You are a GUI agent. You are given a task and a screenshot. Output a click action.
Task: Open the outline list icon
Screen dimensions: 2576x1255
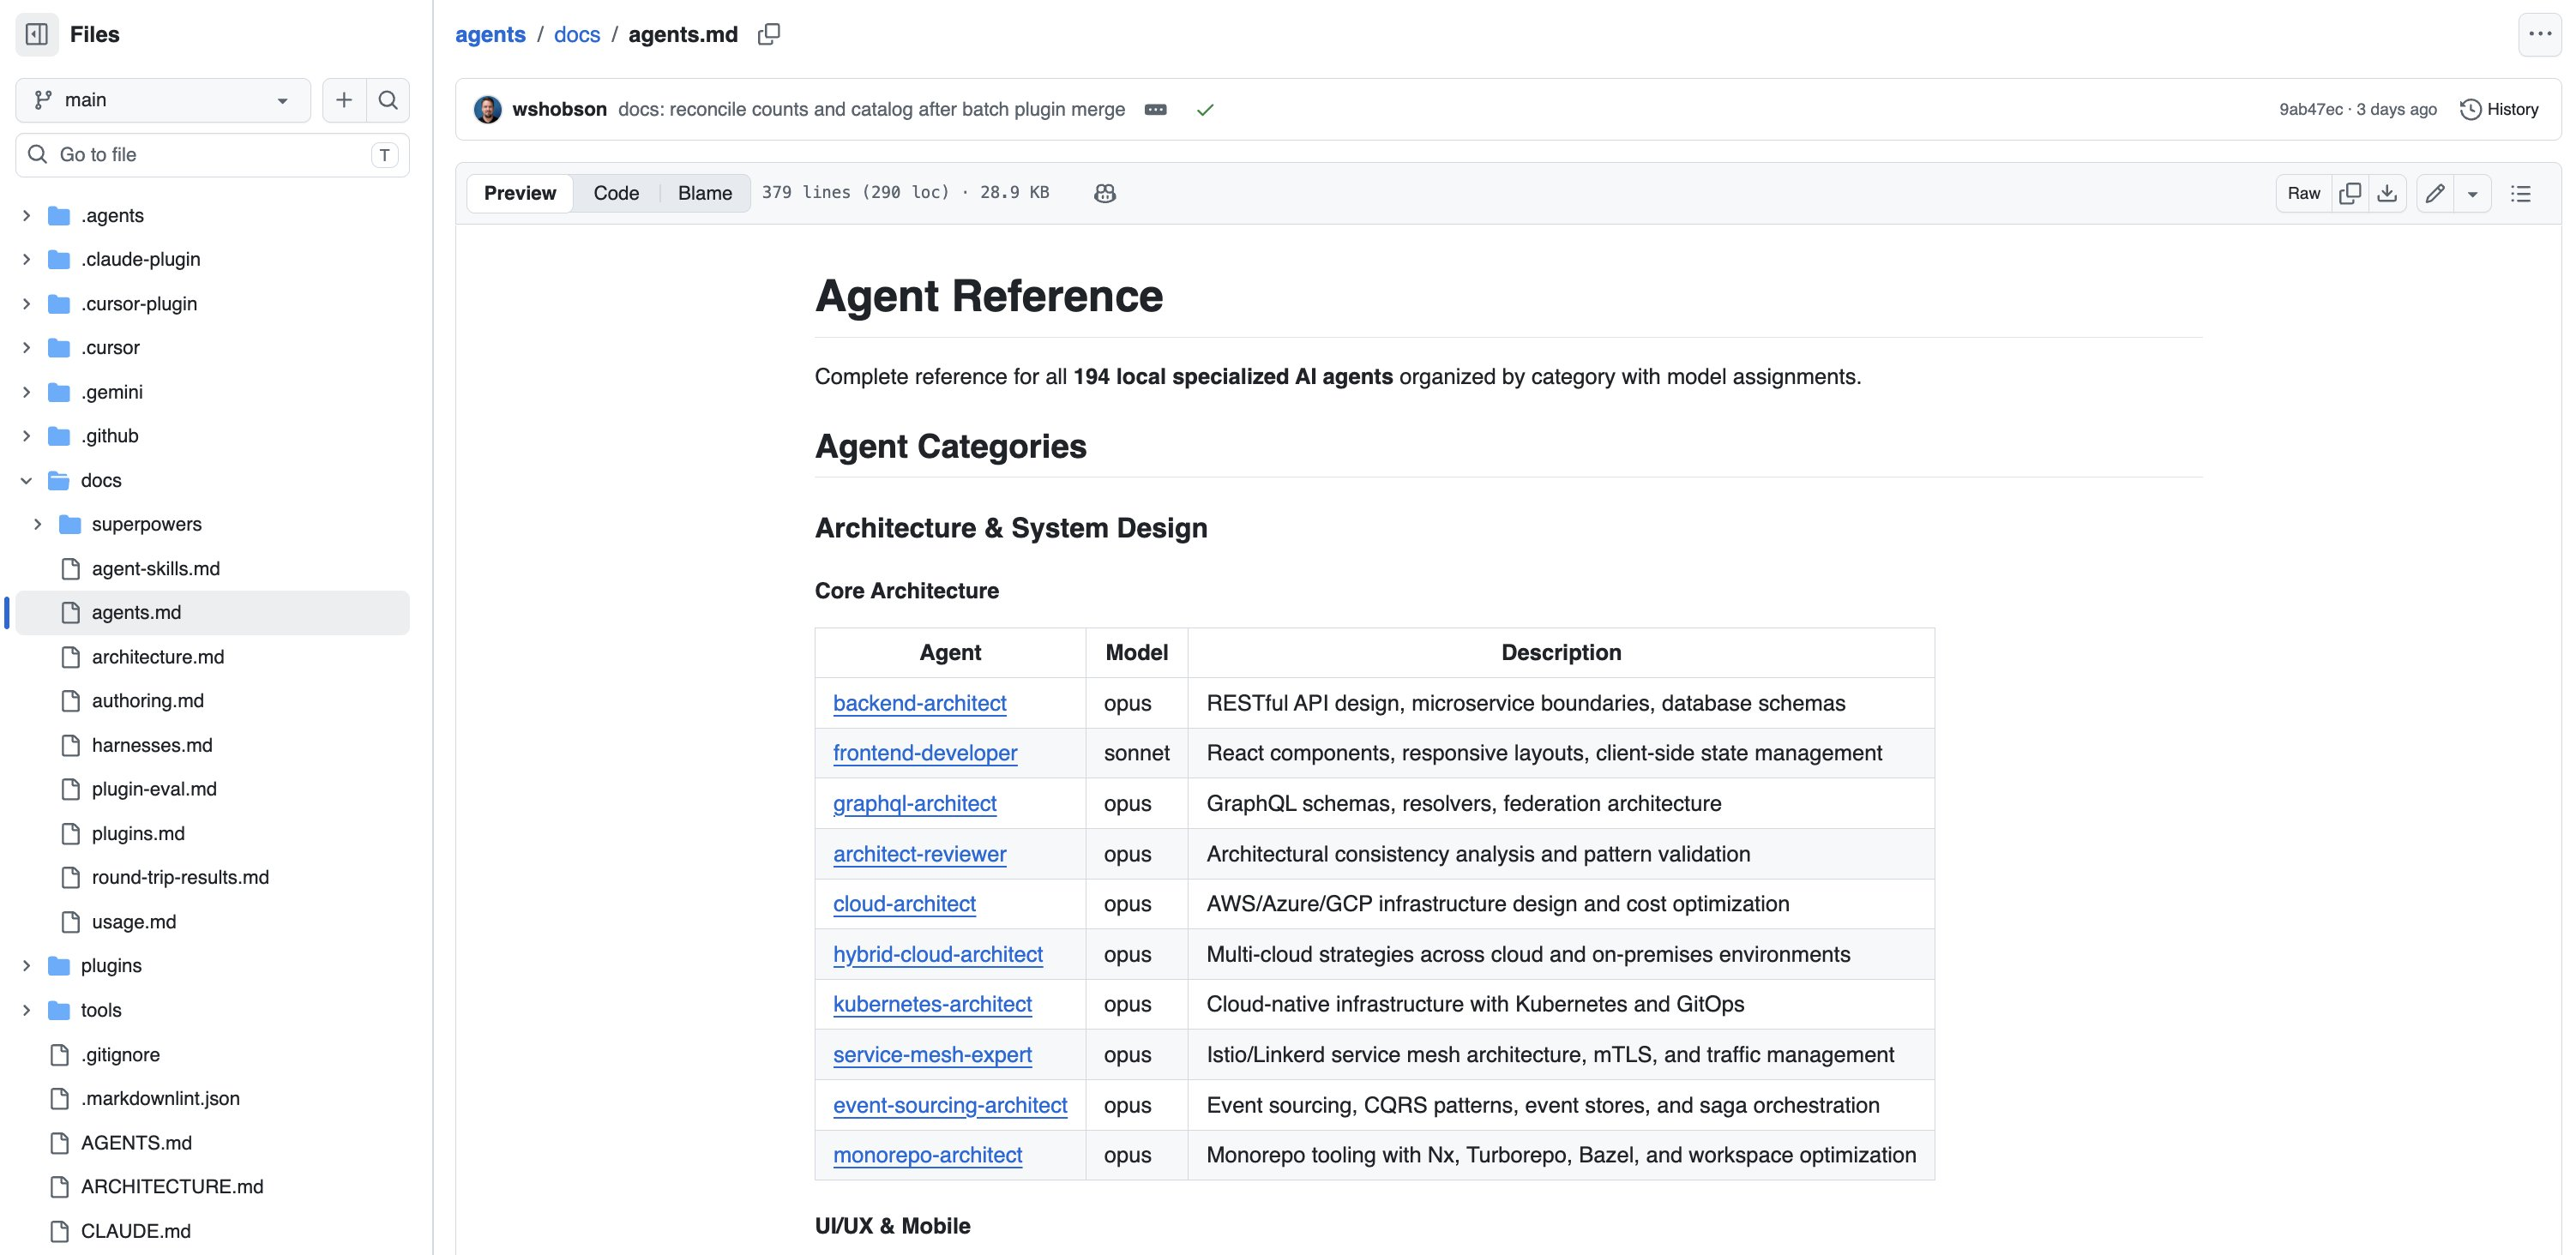2521,193
